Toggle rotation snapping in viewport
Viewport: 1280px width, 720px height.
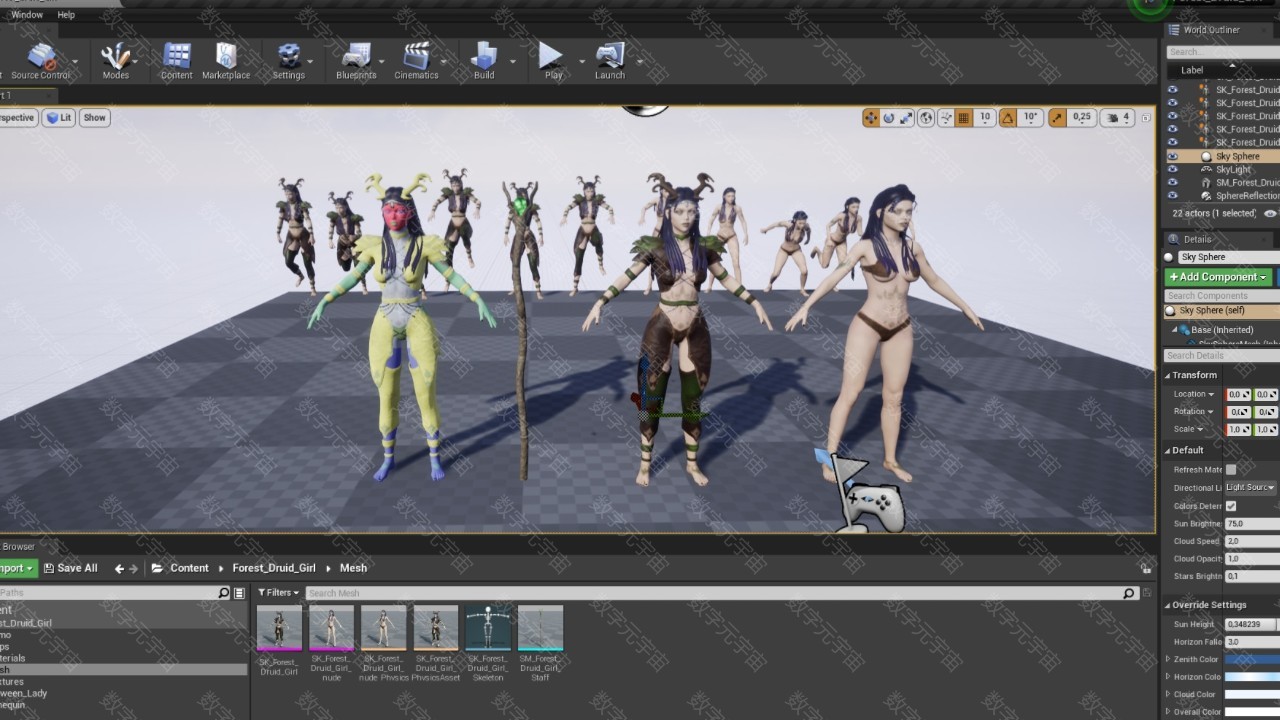coord(1008,118)
